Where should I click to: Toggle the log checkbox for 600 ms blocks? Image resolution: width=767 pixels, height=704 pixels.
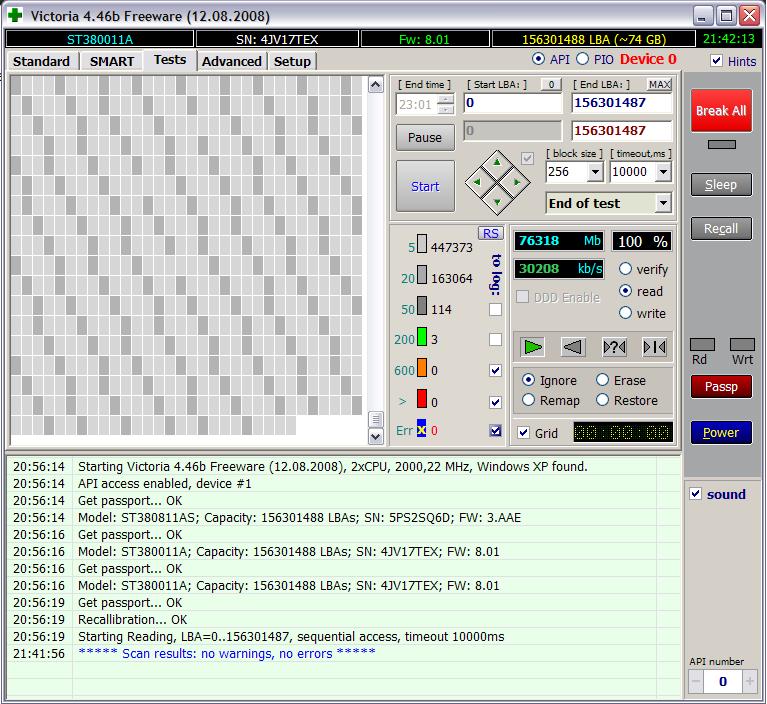[x=496, y=370]
